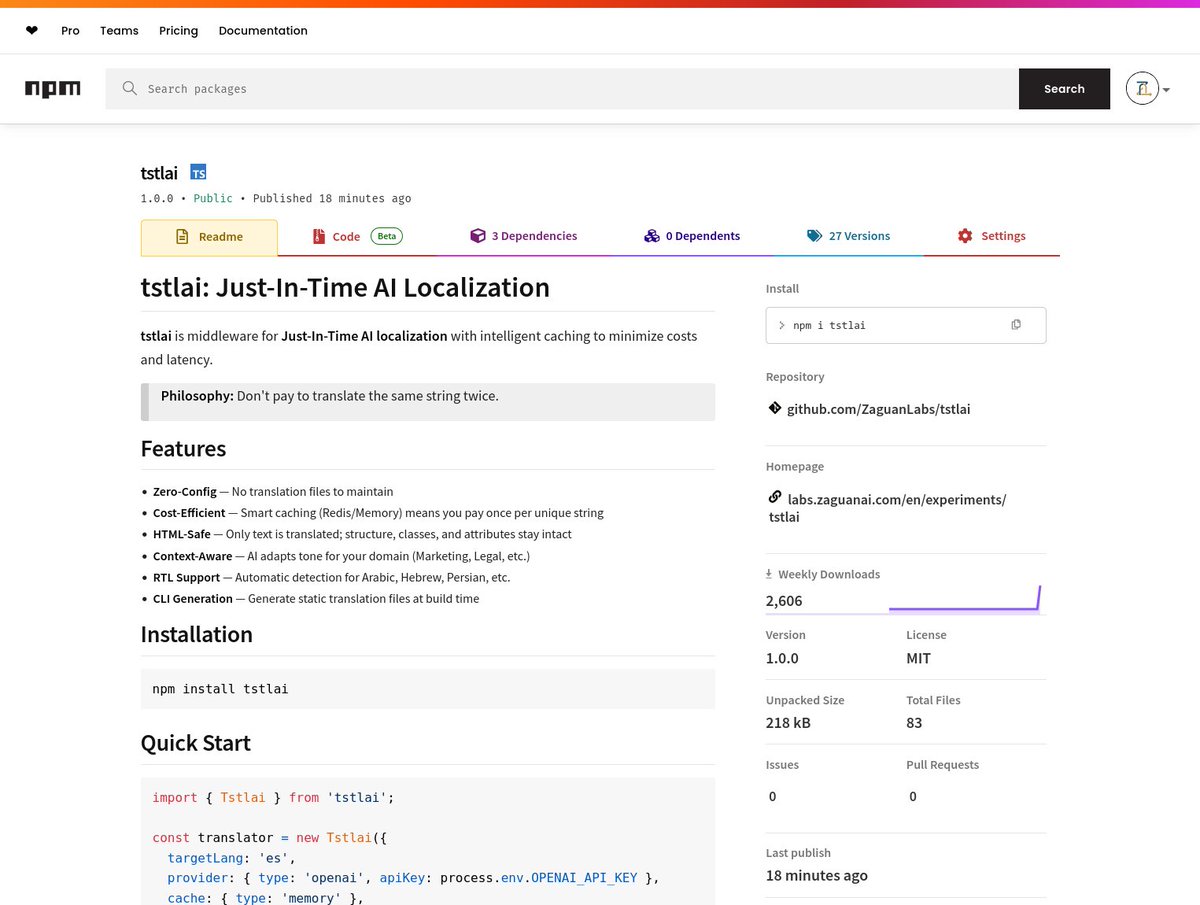Click the RTL Support feature bullet
This screenshot has height=905, width=1200.
pyautogui.click(x=331, y=578)
